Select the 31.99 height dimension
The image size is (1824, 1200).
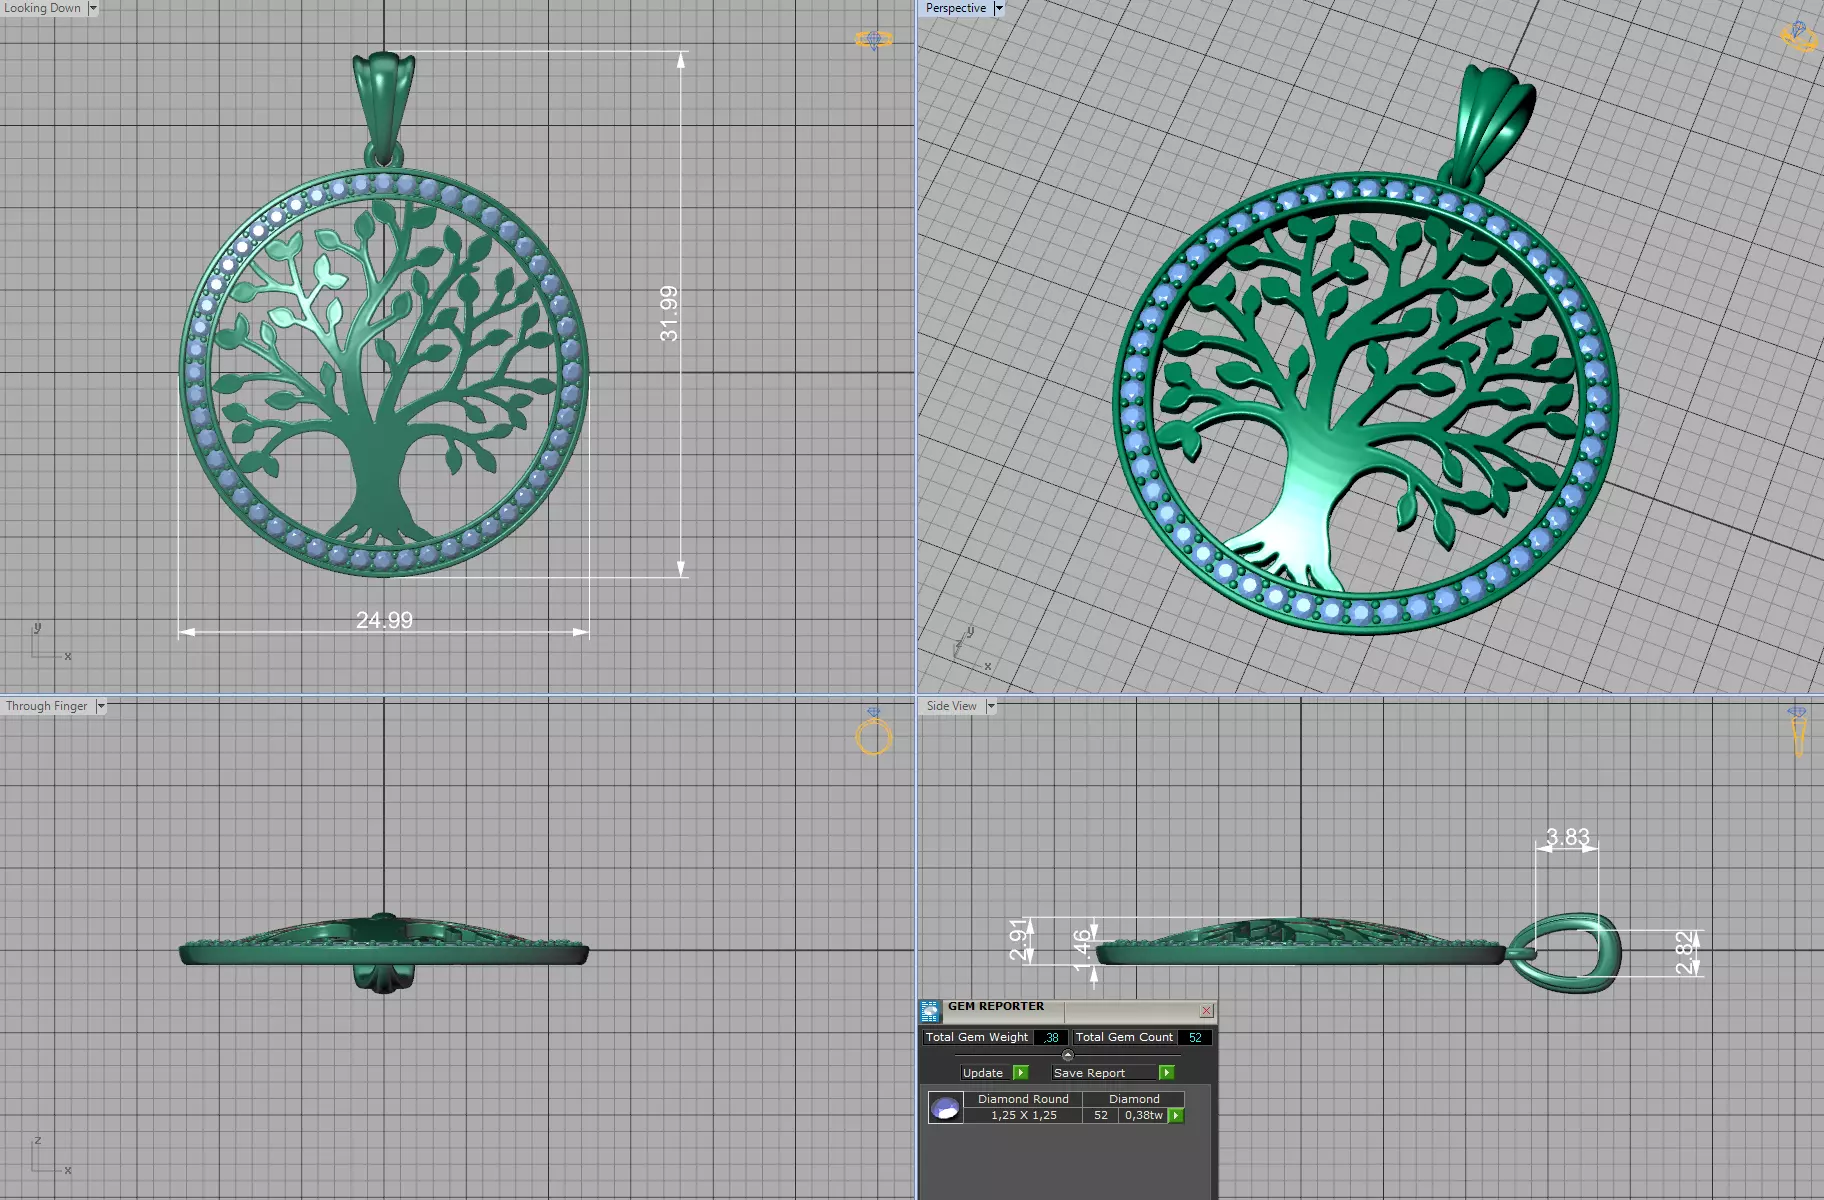point(669,314)
